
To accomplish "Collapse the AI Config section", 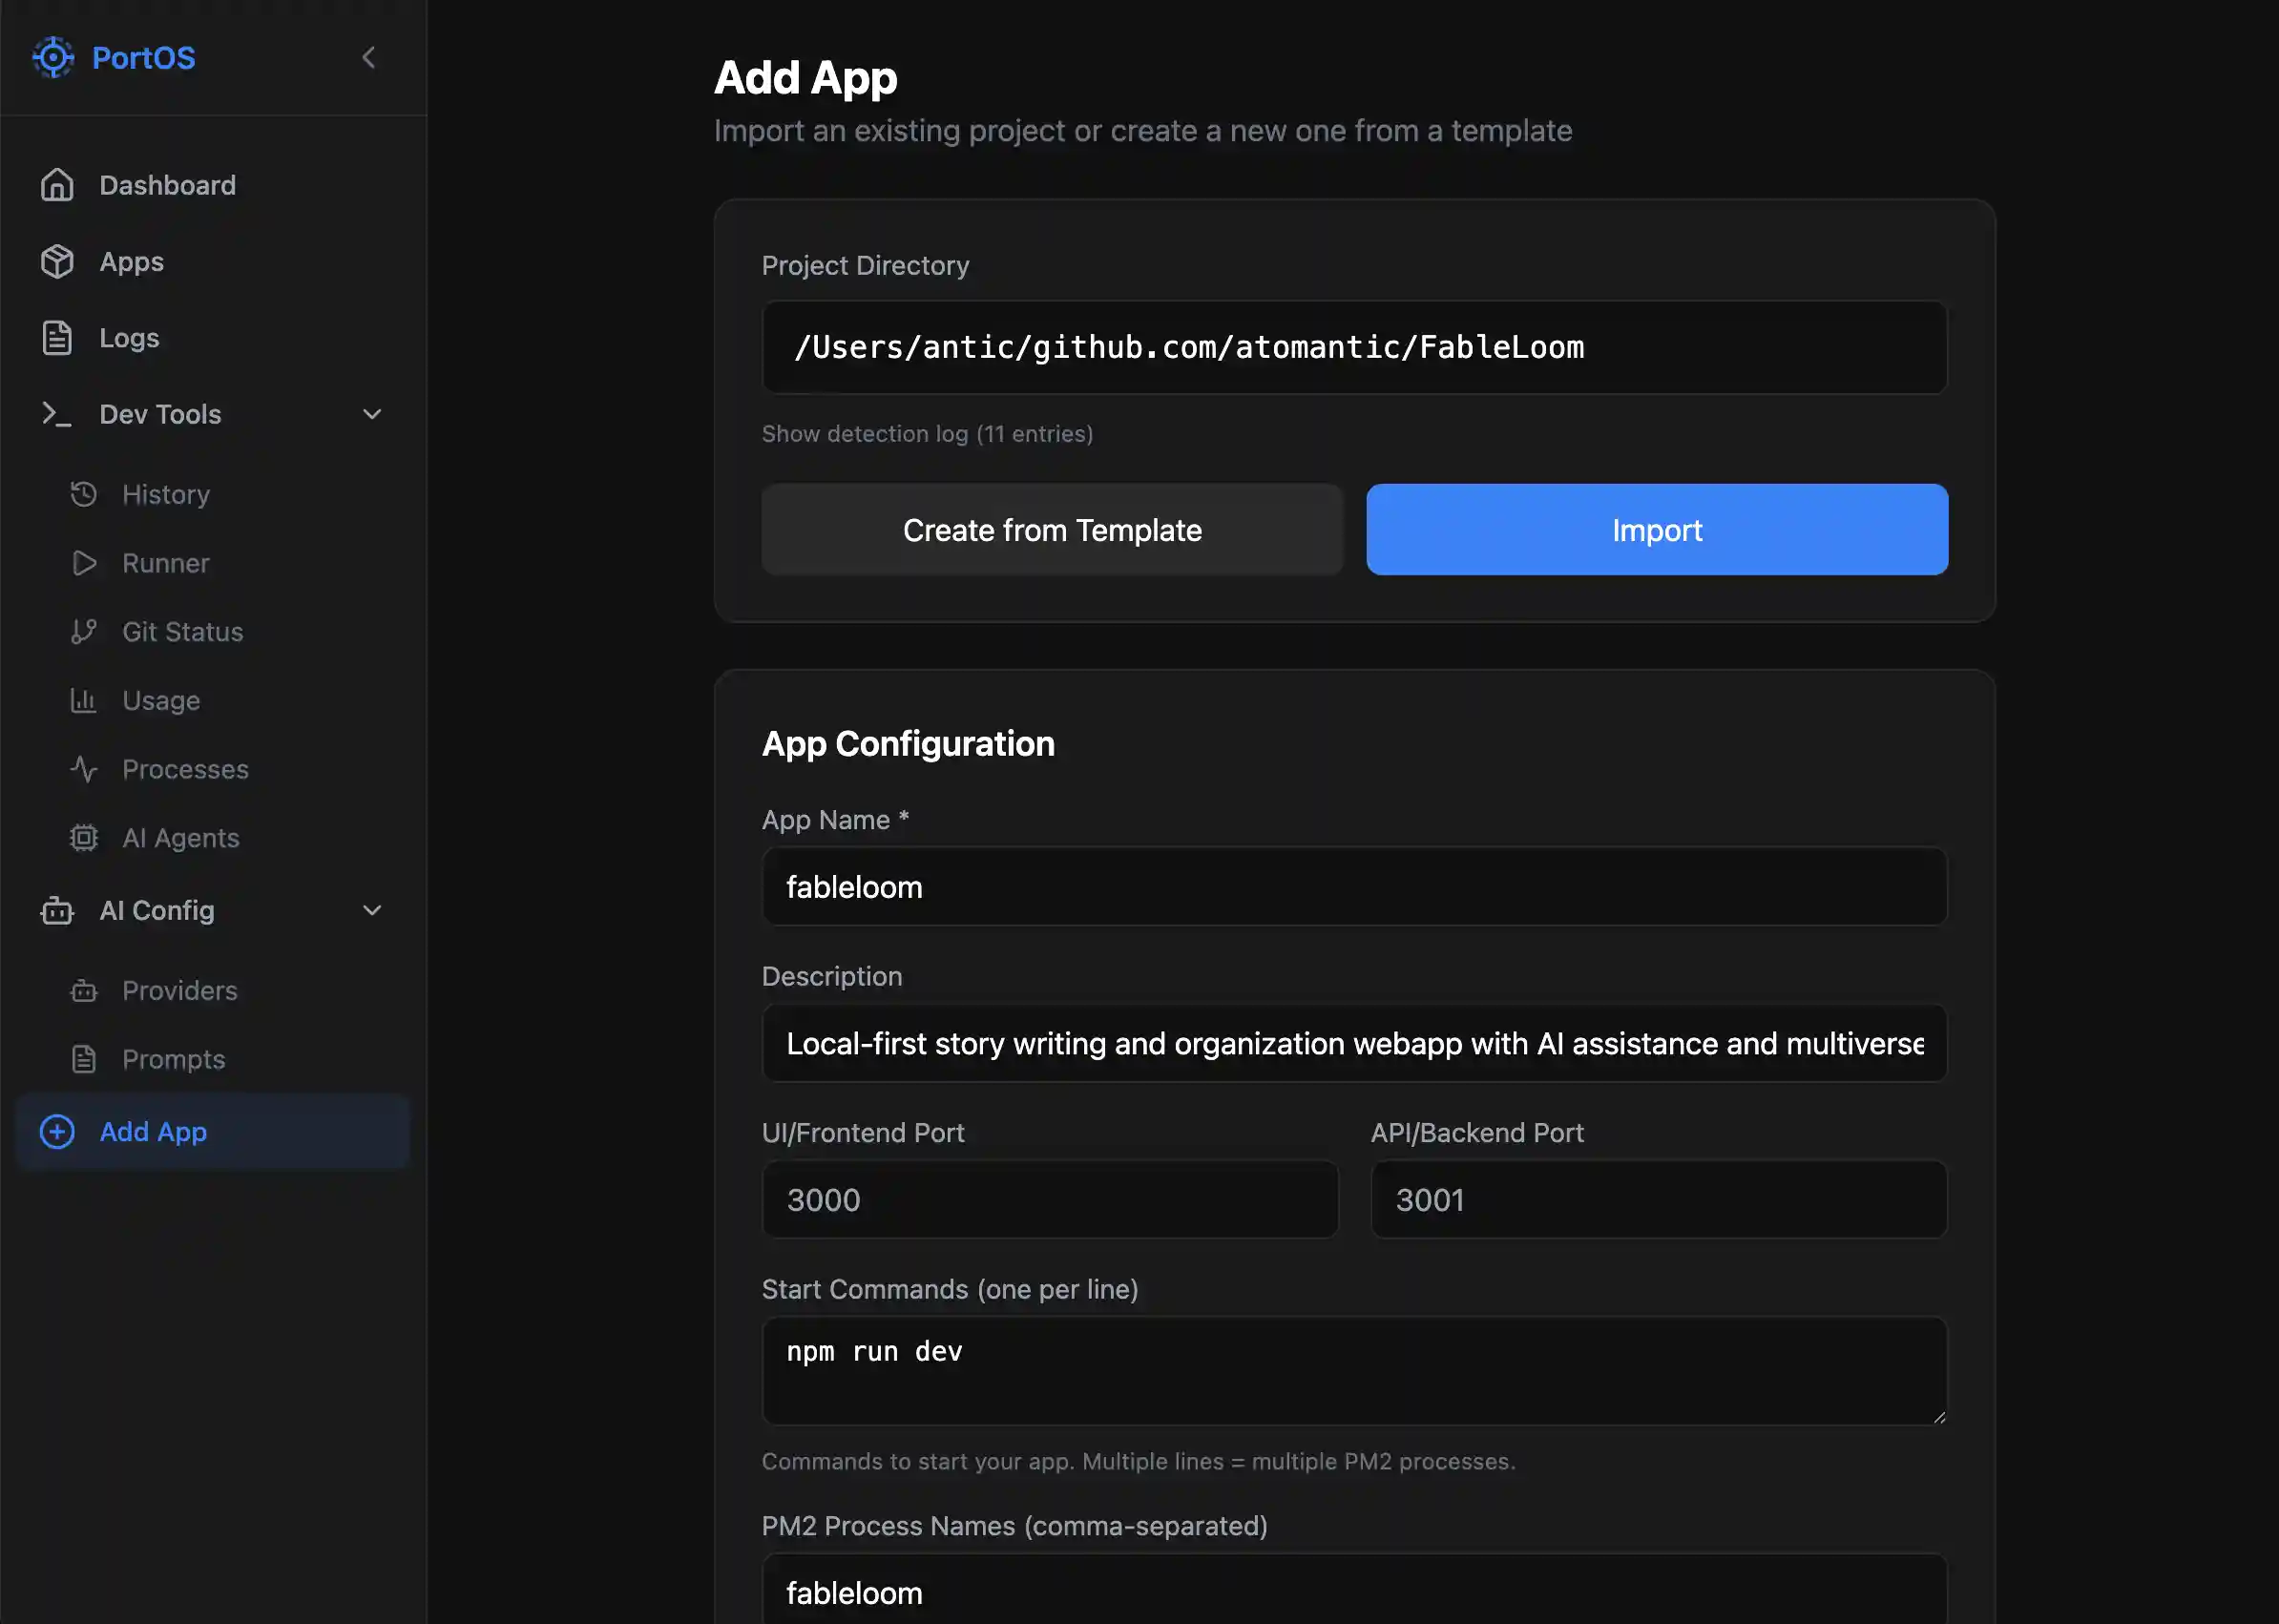I will point(371,911).
